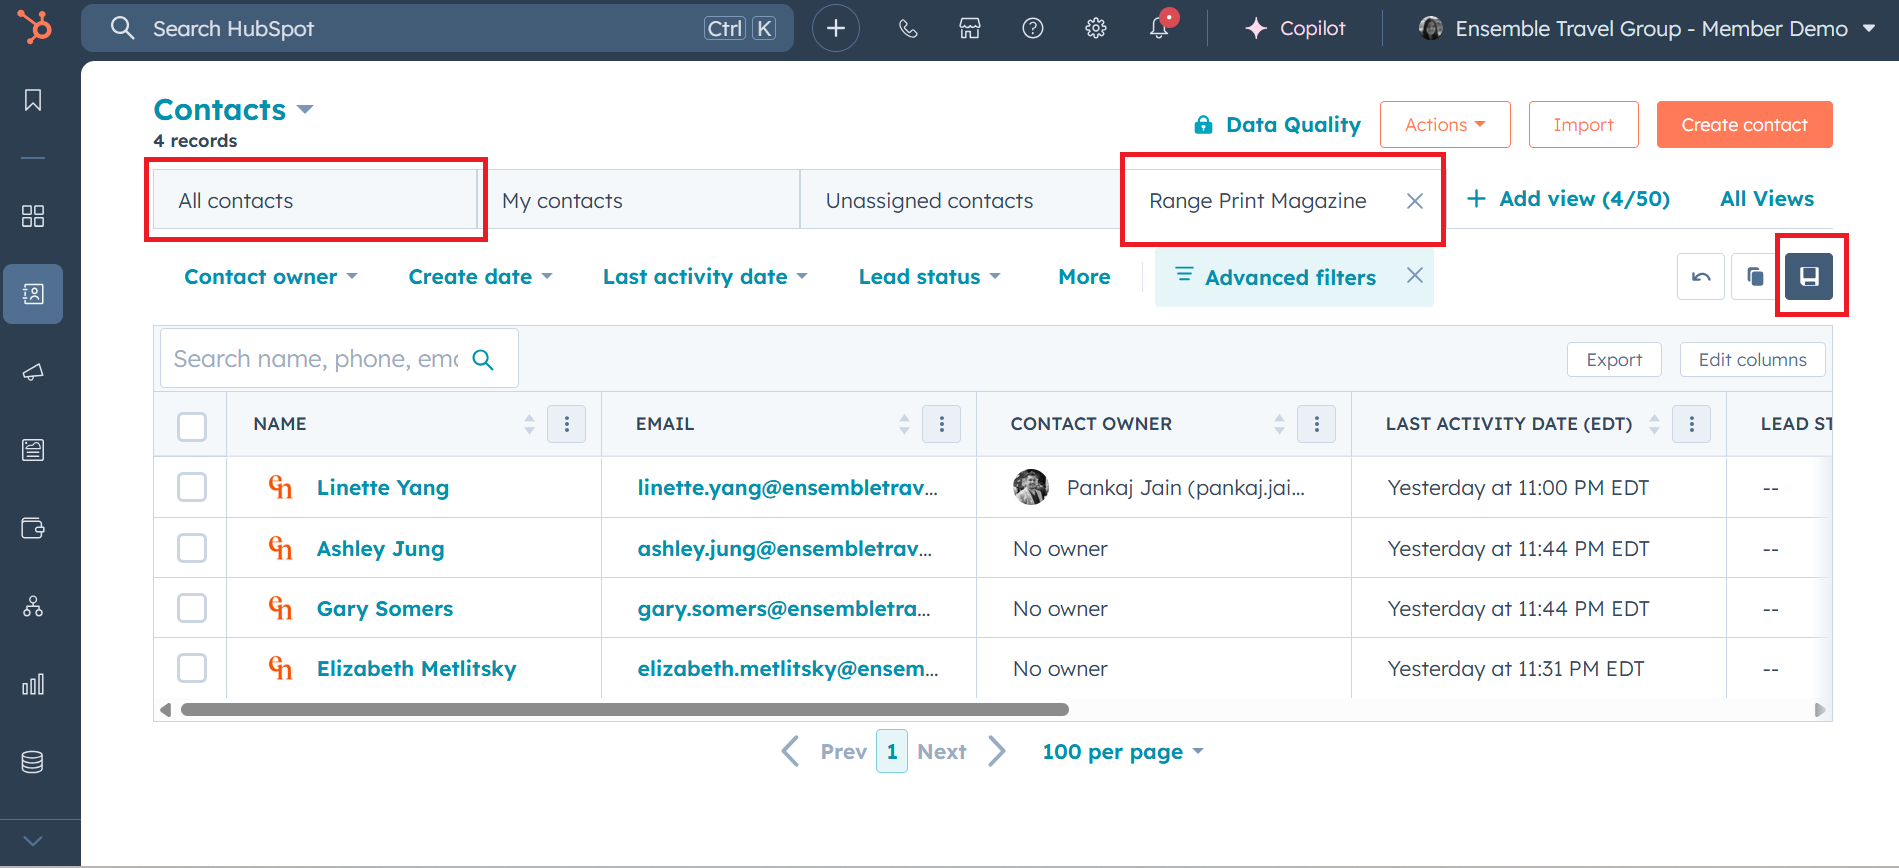Click the clone view icon
This screenshot has width=1899, height=868.
point(1755,276)
